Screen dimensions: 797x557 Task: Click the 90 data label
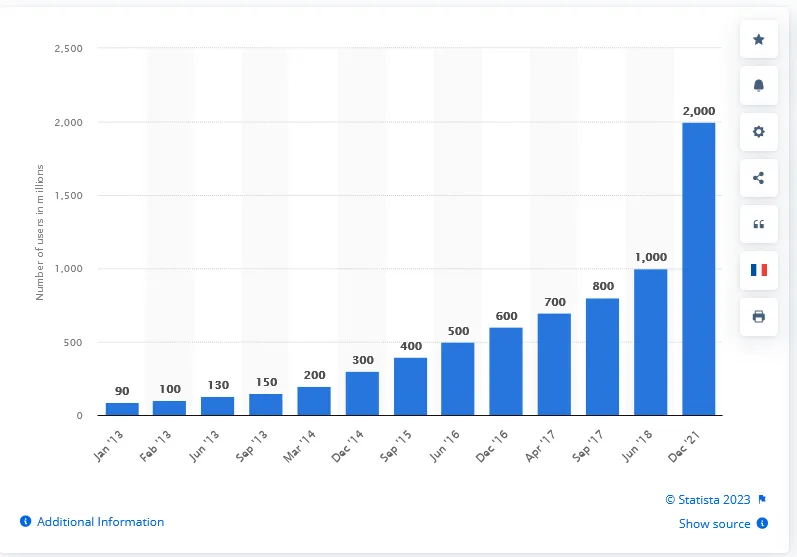coord(122,391)
